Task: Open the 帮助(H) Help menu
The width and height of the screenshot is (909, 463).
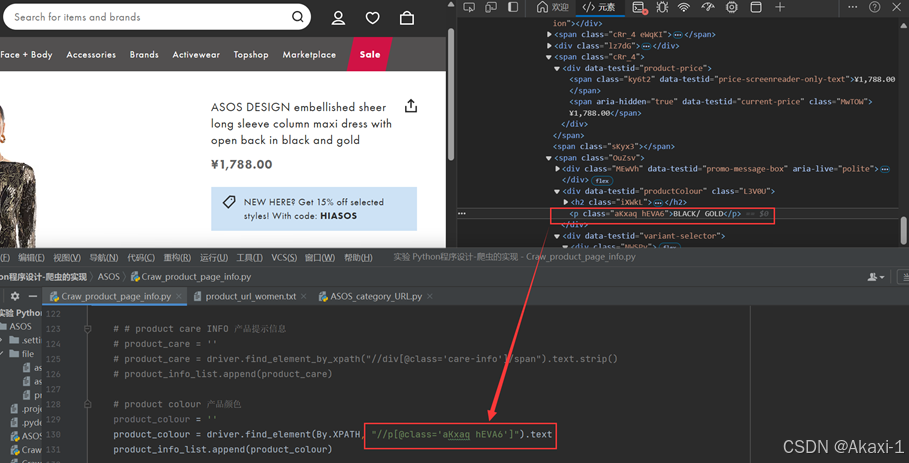Action: coord(358,257)
